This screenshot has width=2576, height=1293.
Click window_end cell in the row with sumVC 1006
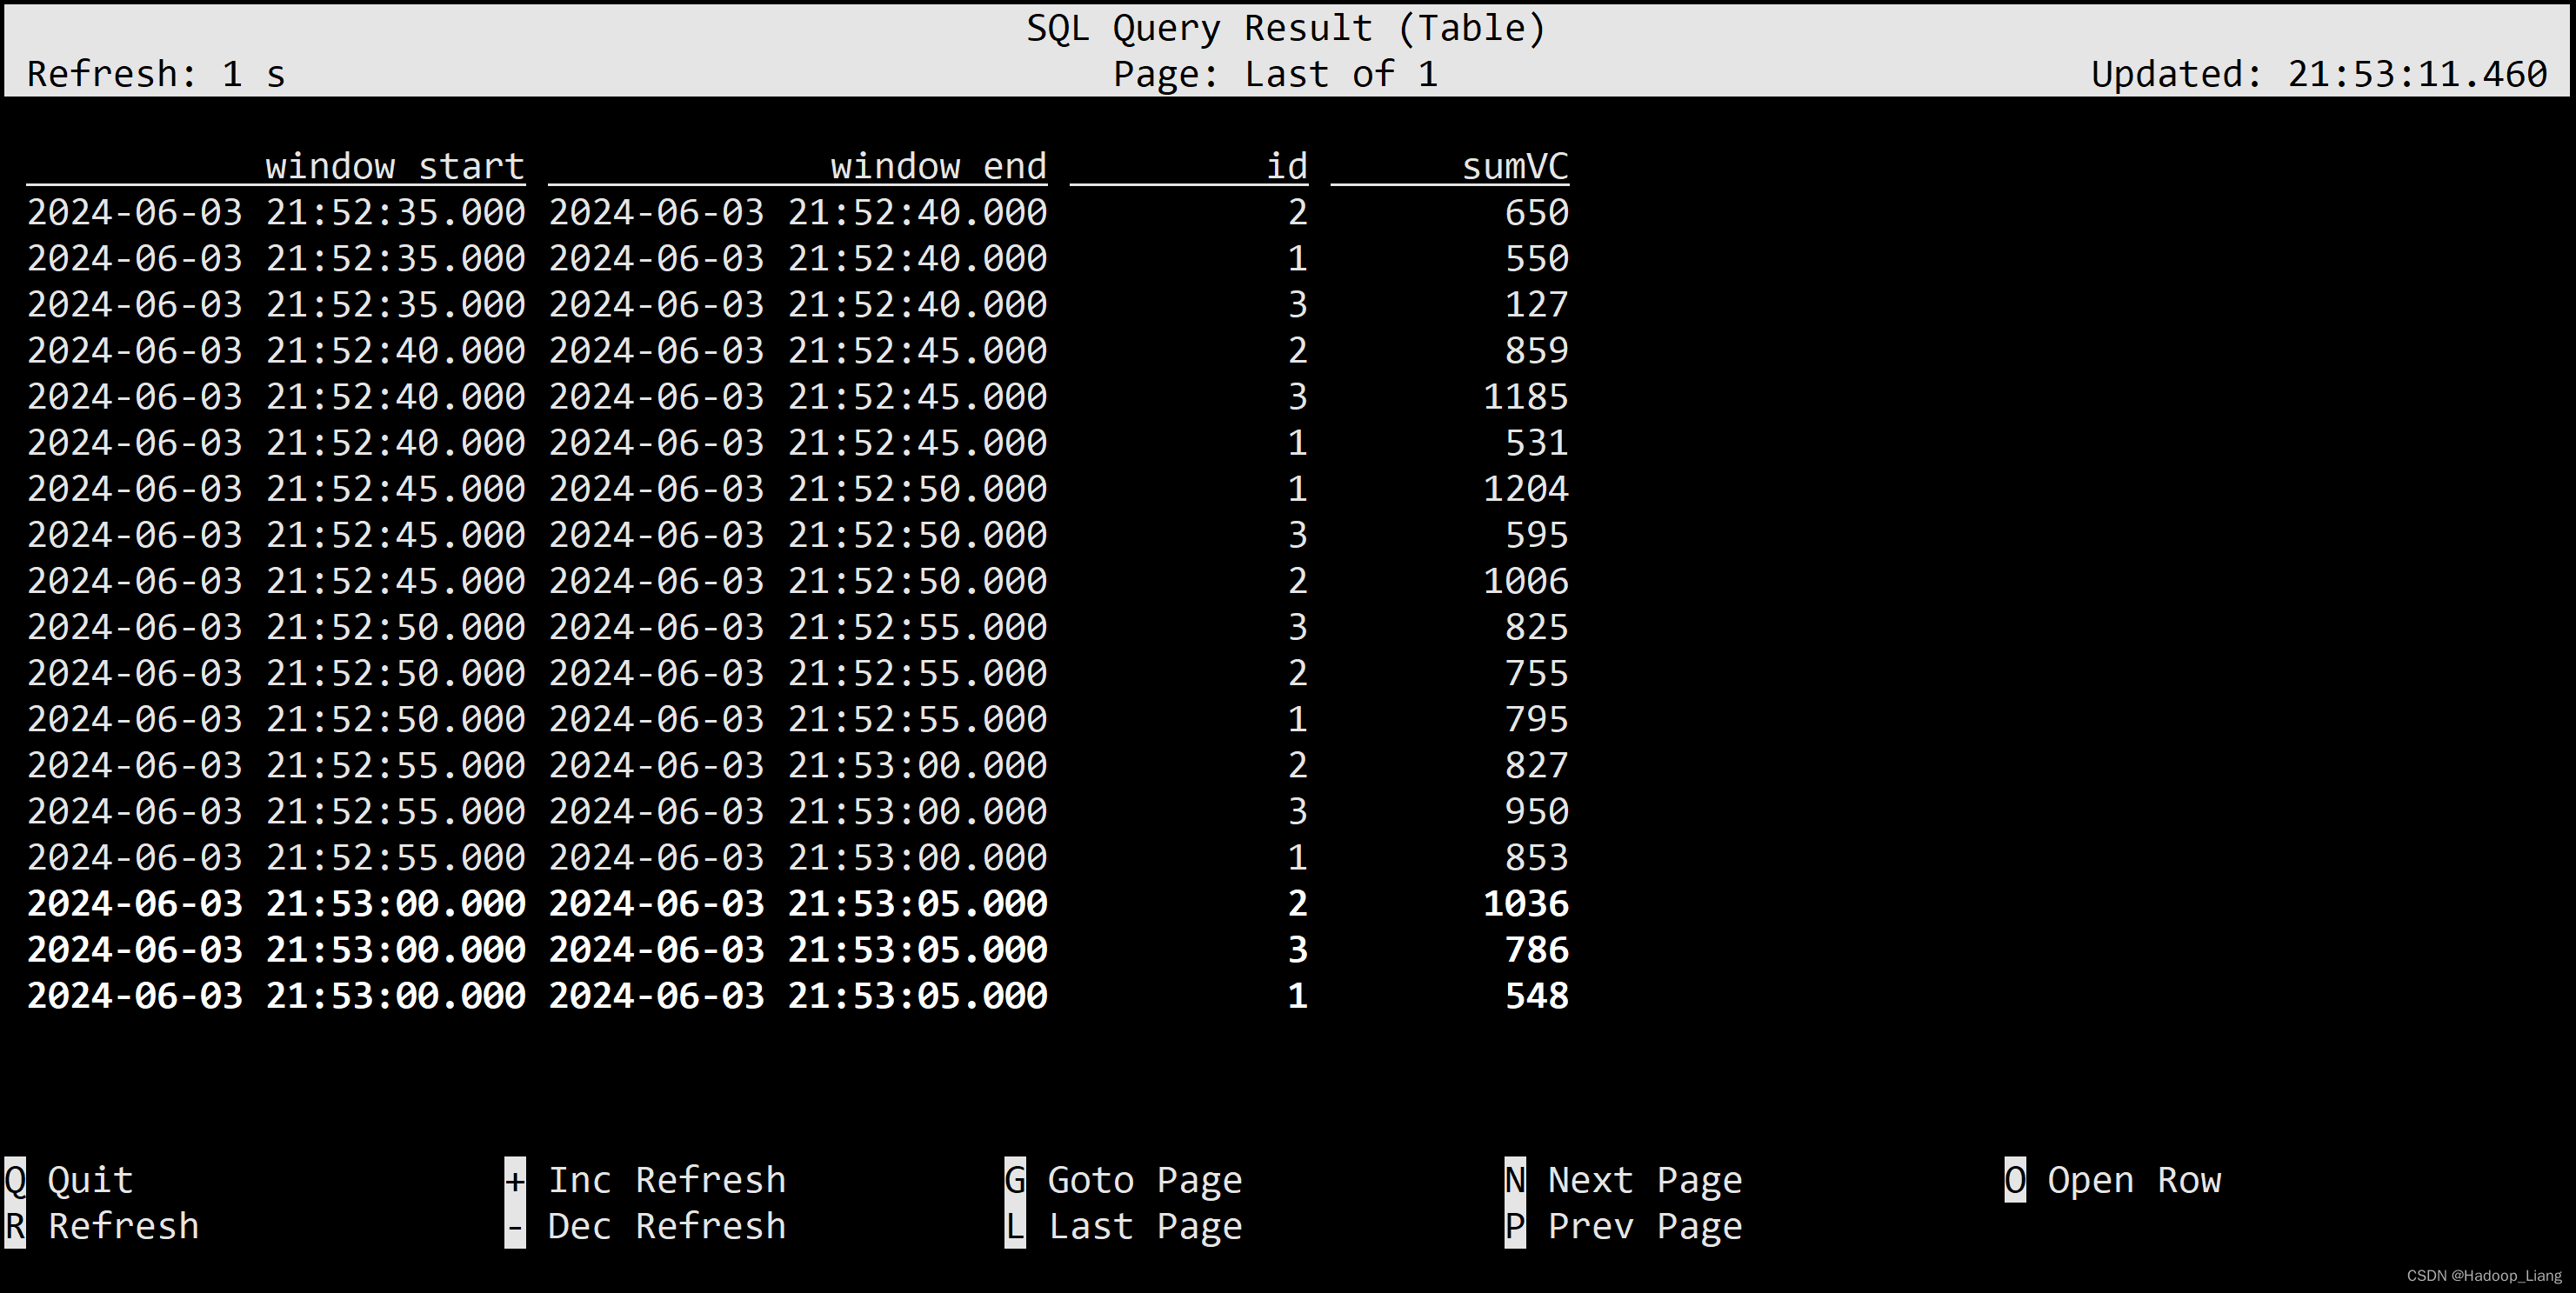[798, 580]
